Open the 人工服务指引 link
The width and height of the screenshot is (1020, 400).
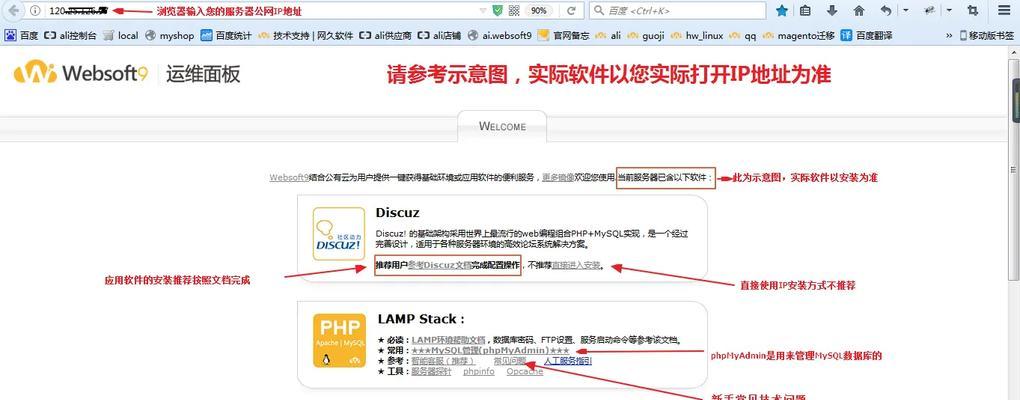point(568,361)
